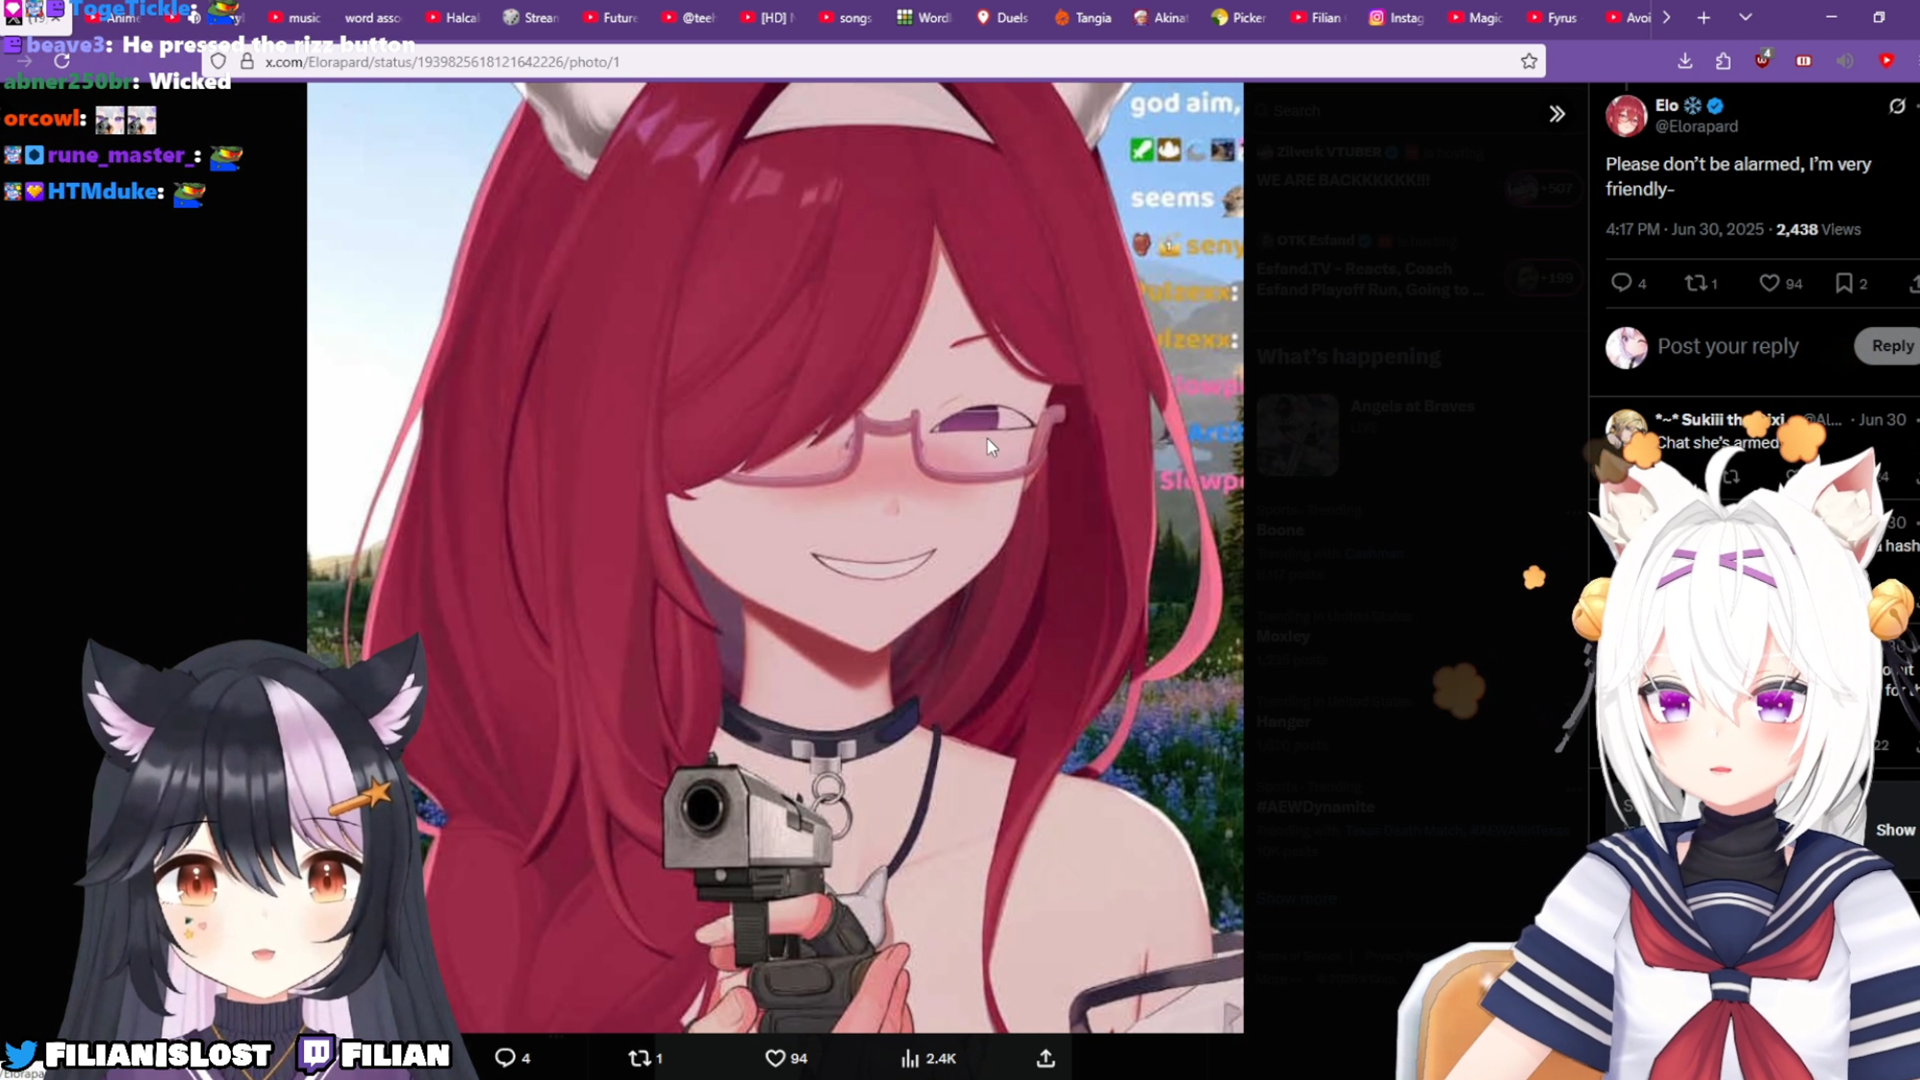Switch to the Strean tab
This screenshot has height=1080, width=1920.
coord(531,17)
